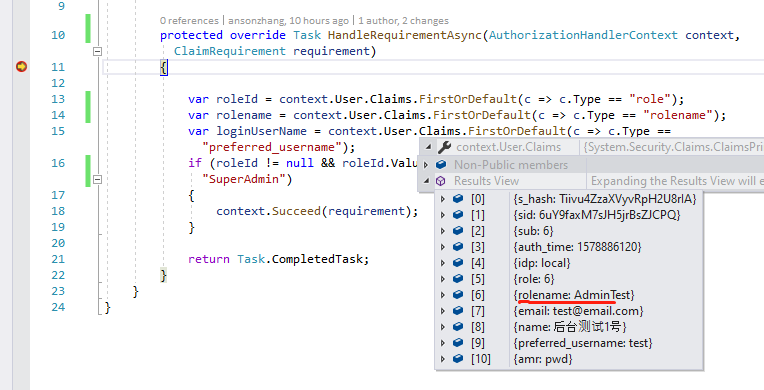Open '1 author, 2 changes' CodeLens link
Image resolution: width=764 pixels, height=390 pixels.
tap(403, 21)
